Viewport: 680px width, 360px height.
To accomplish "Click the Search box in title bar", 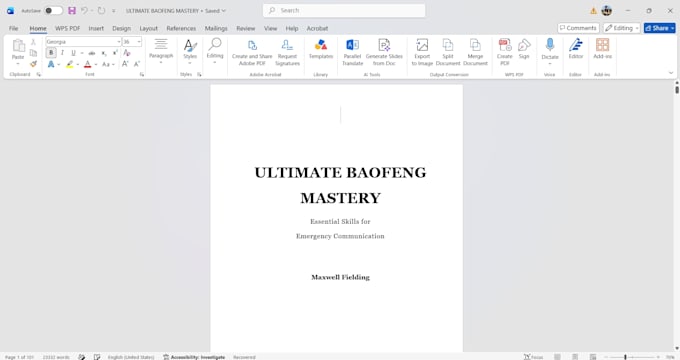I will point(344,10).
